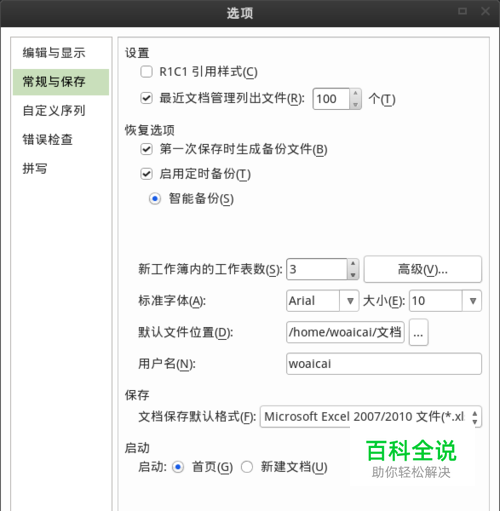The image size is (500, 511).
Task: Click the 用户名 field containing woaicai
Action: point(384,364)
